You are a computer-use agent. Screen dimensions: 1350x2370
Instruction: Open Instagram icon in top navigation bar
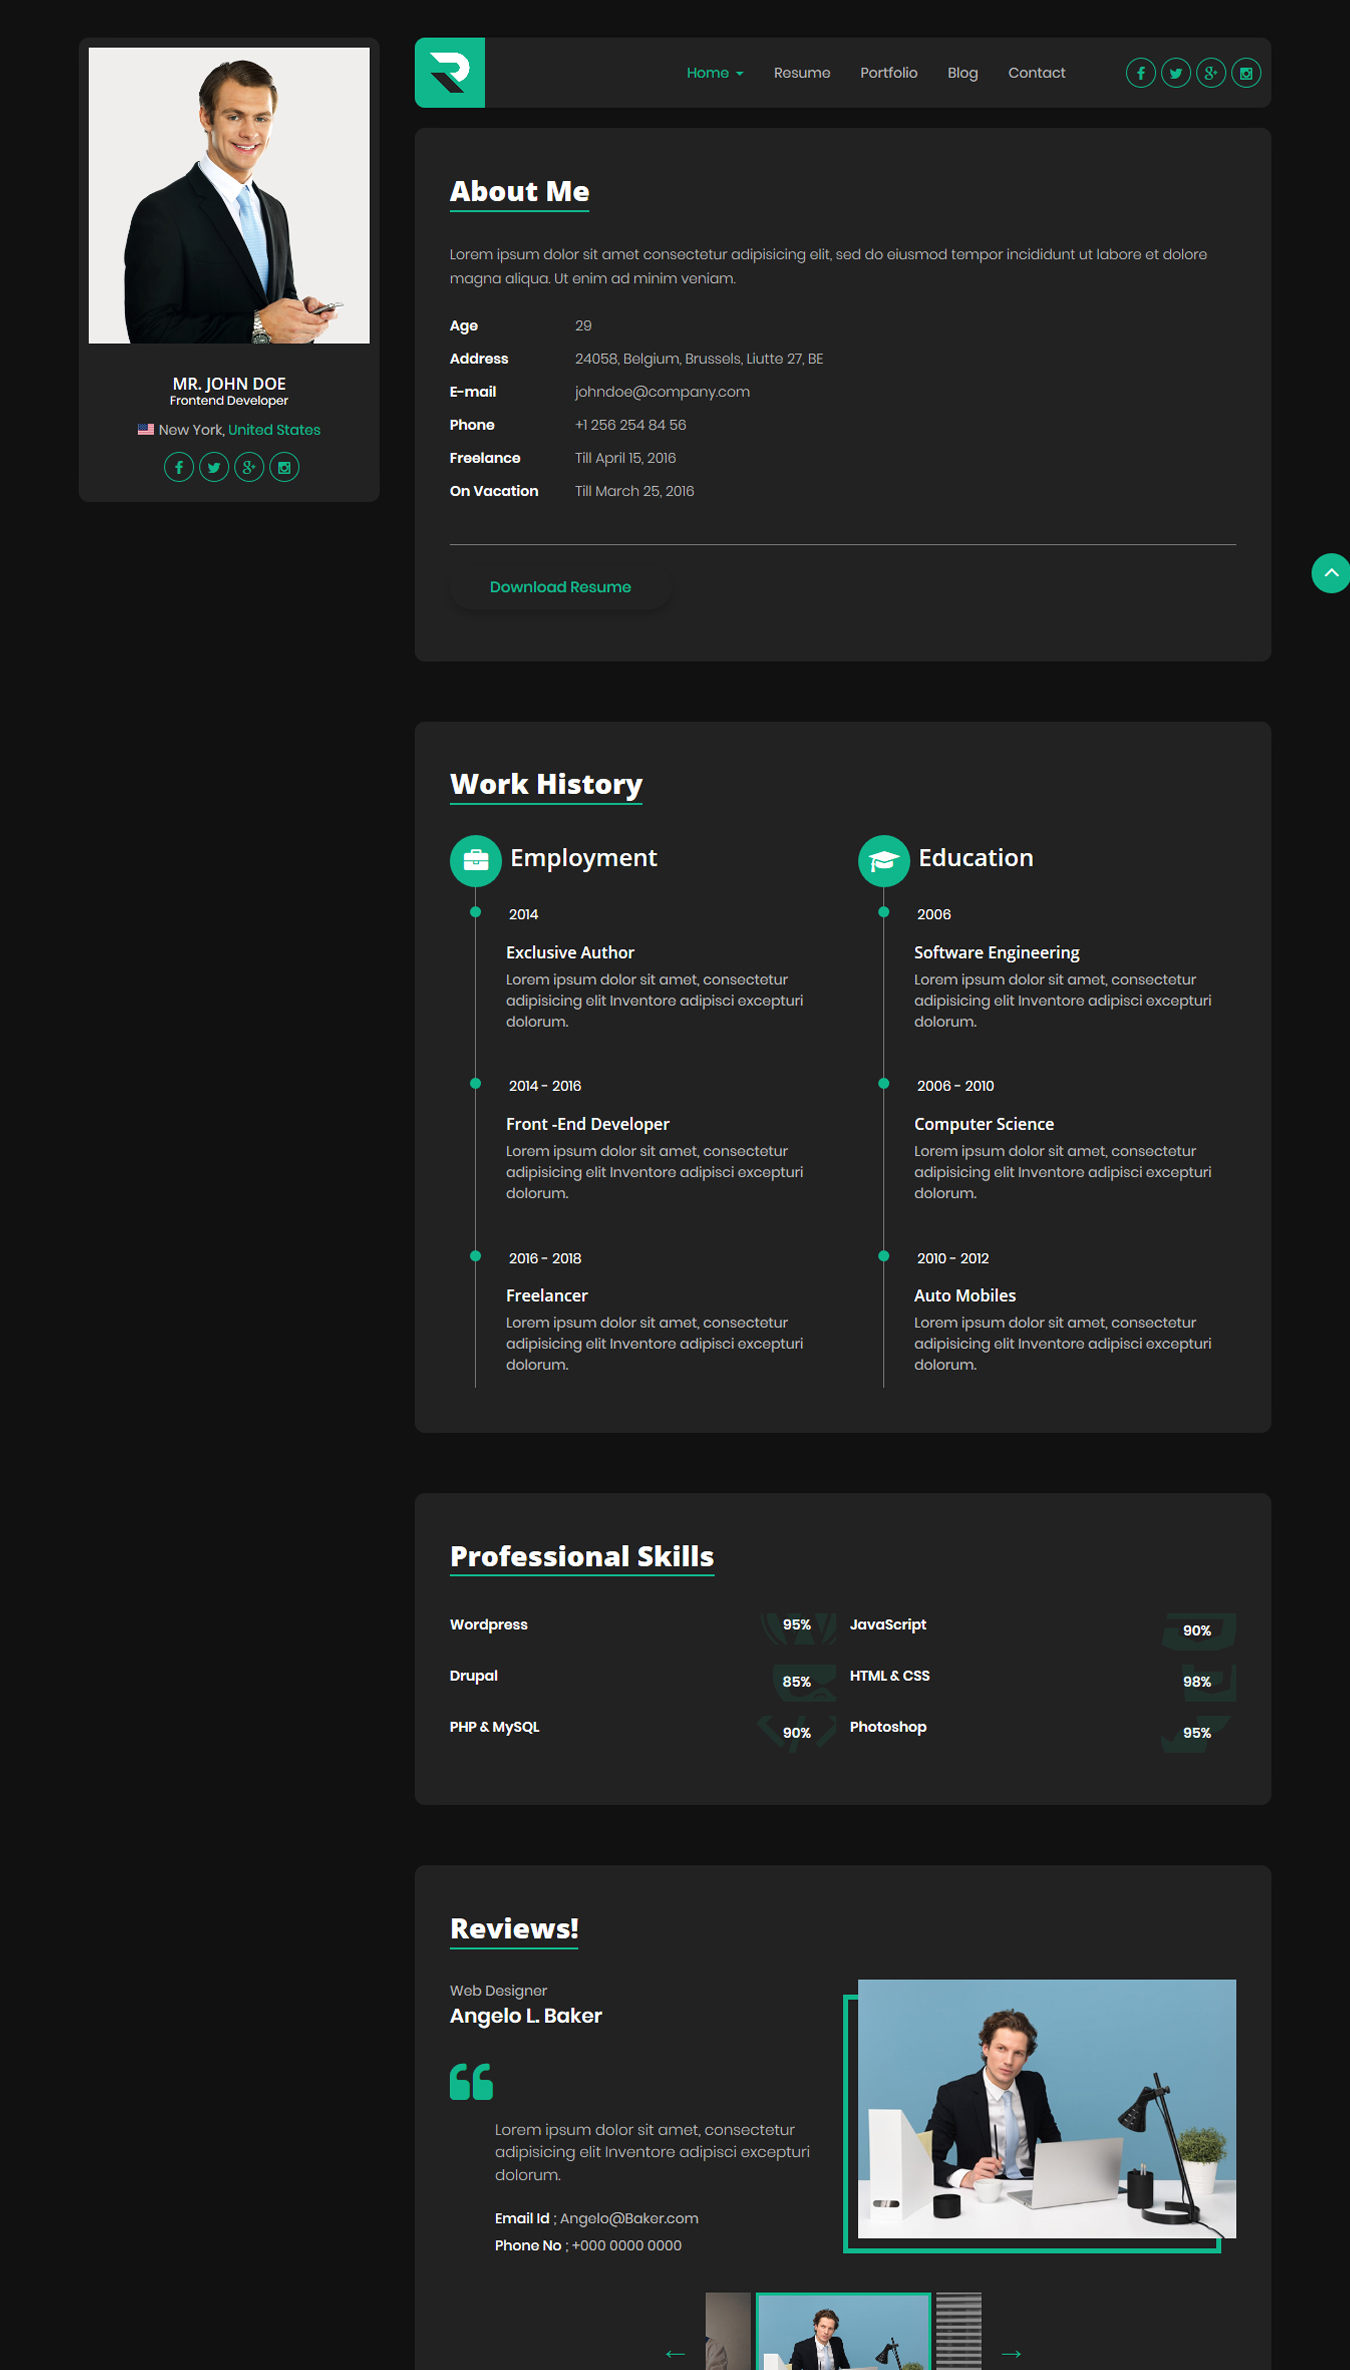[1245, 73]
